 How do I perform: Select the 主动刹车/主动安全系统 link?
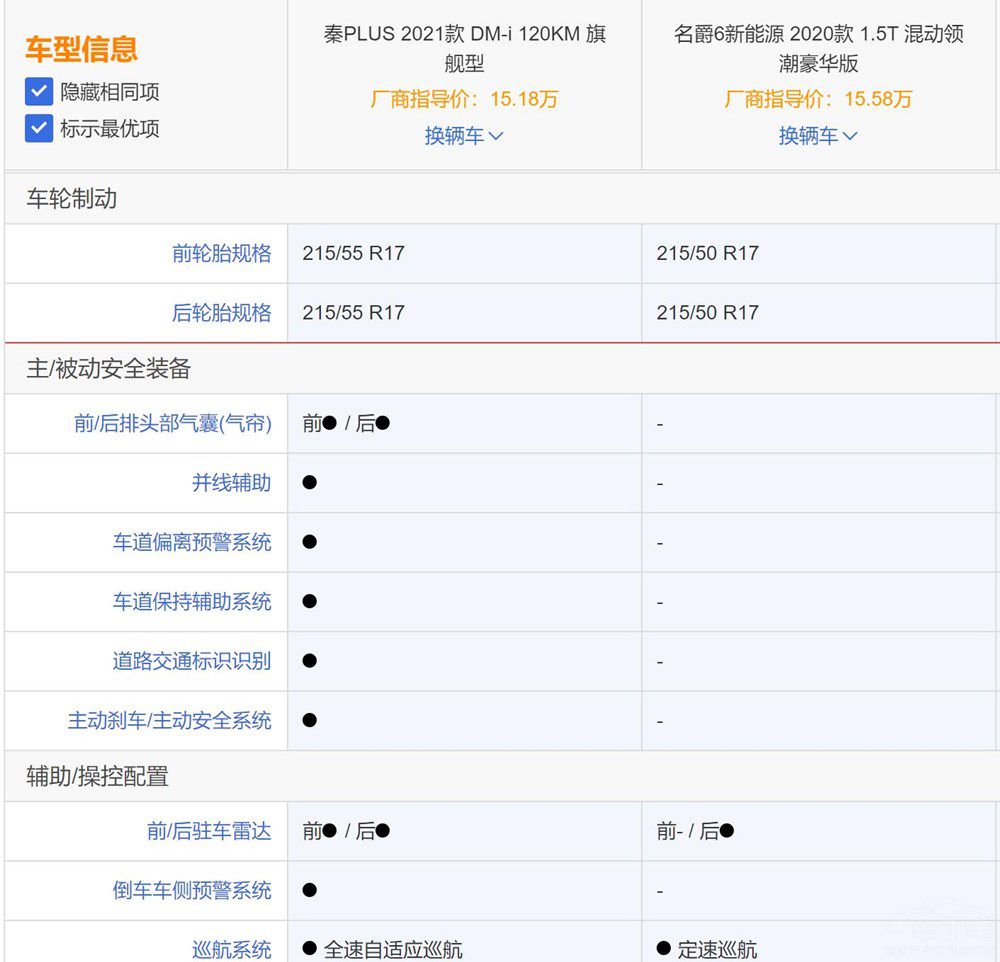point(169,721)
